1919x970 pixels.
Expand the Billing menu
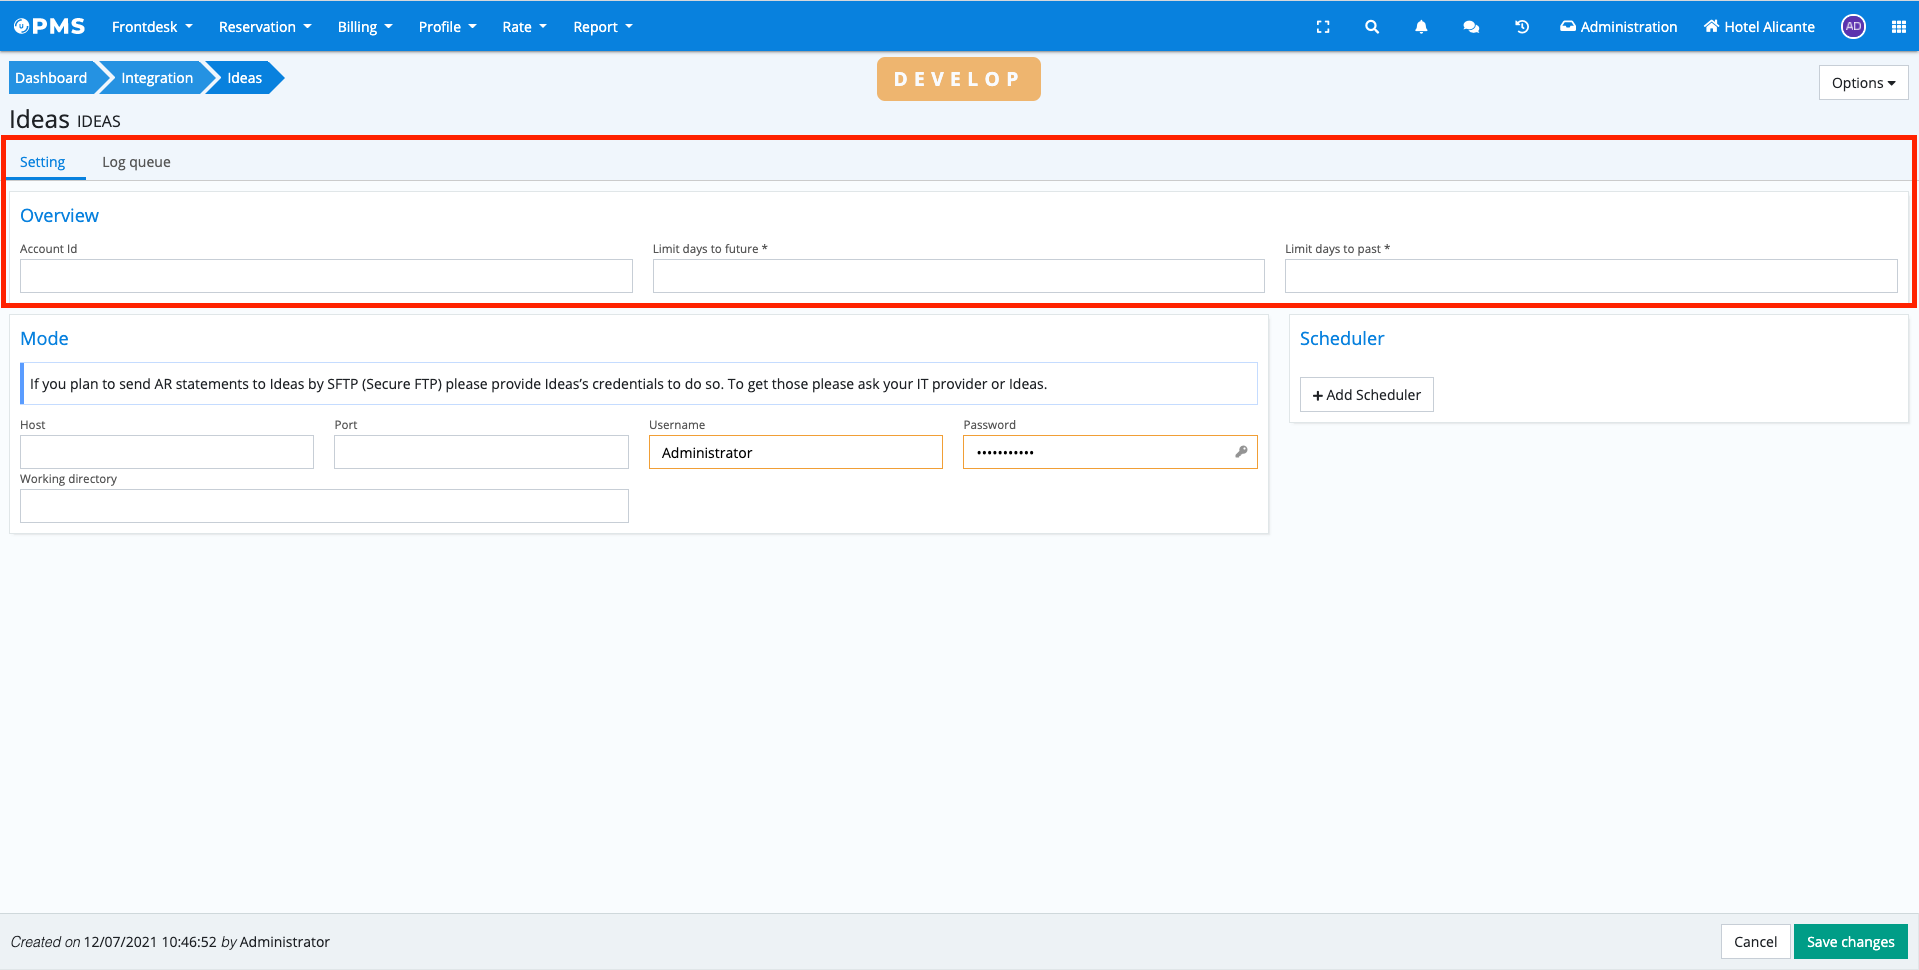click(365, 27)
